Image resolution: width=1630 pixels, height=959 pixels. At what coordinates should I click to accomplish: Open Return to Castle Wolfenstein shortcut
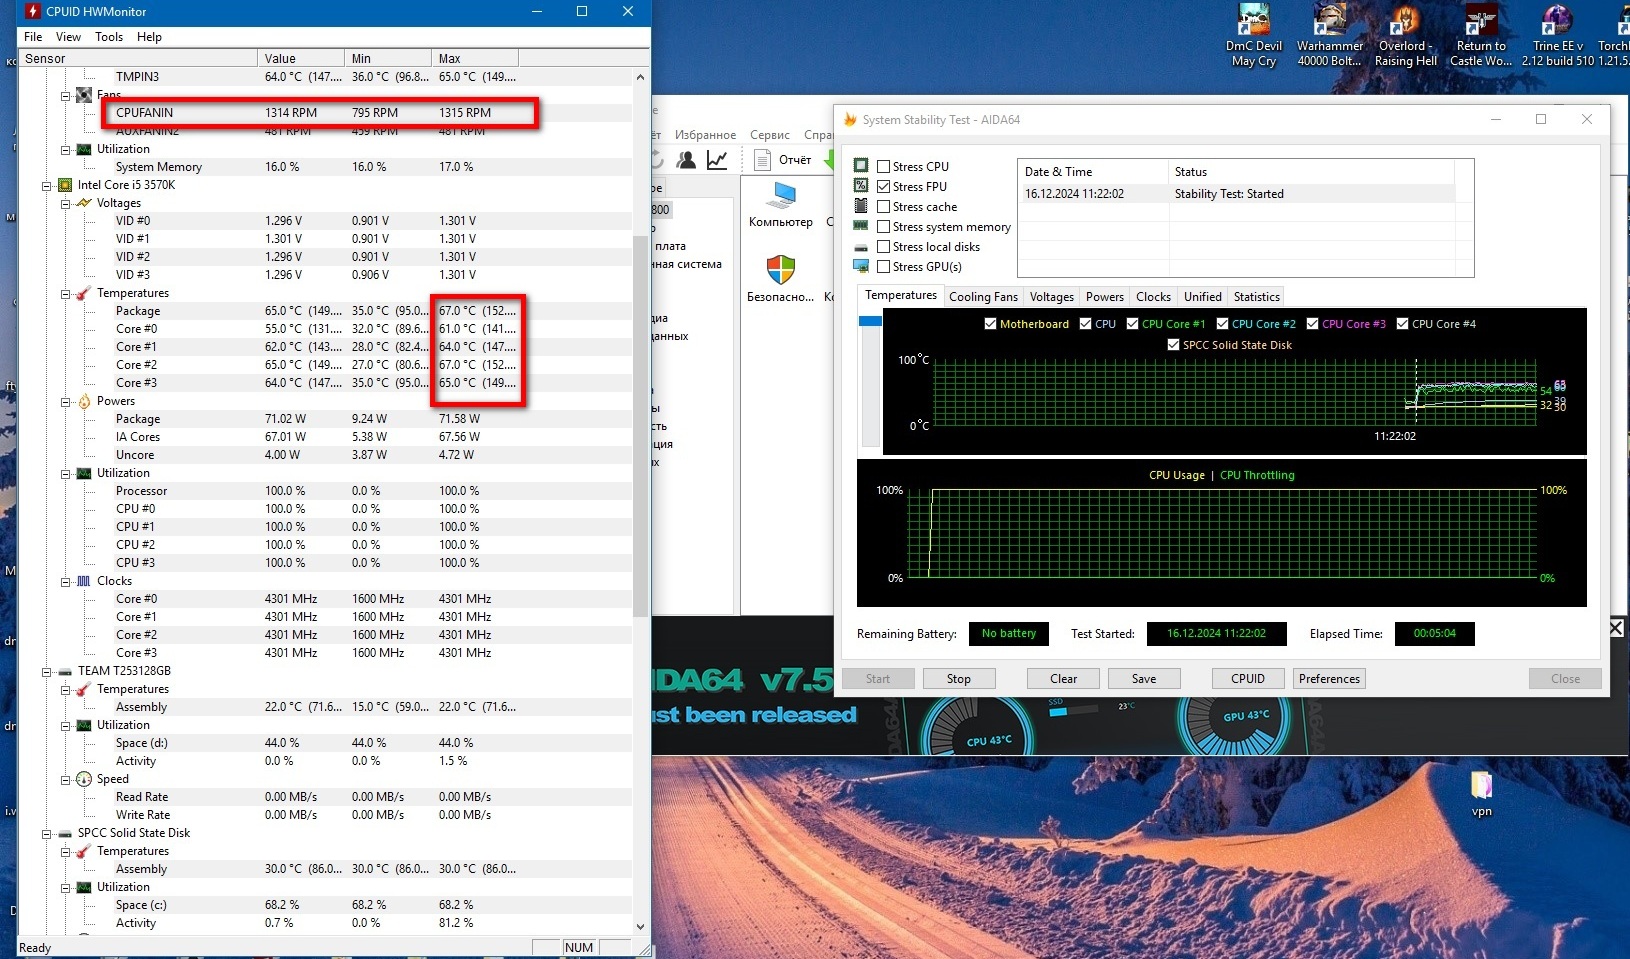(1481, 35)
